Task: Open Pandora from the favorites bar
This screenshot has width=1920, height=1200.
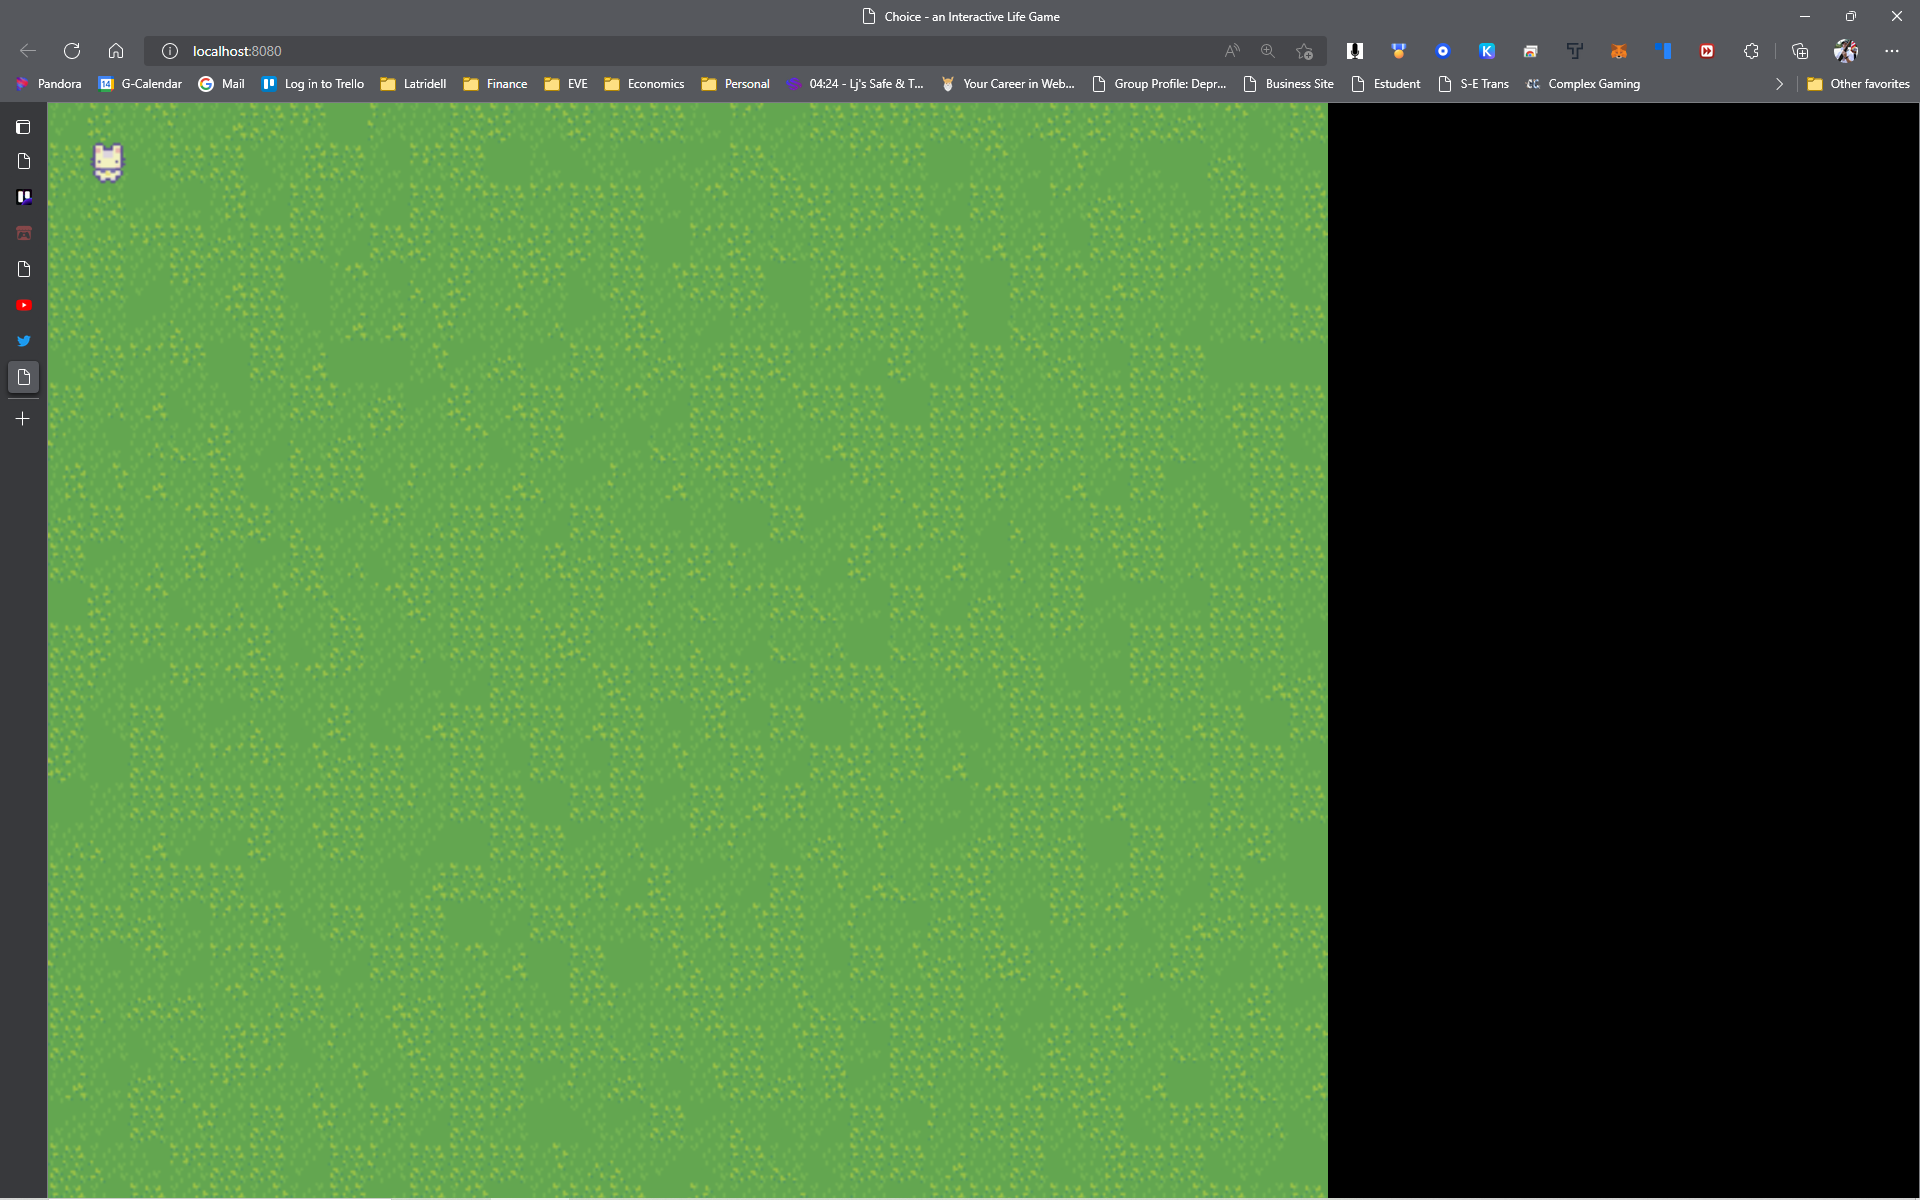Action: coord(48,84)
